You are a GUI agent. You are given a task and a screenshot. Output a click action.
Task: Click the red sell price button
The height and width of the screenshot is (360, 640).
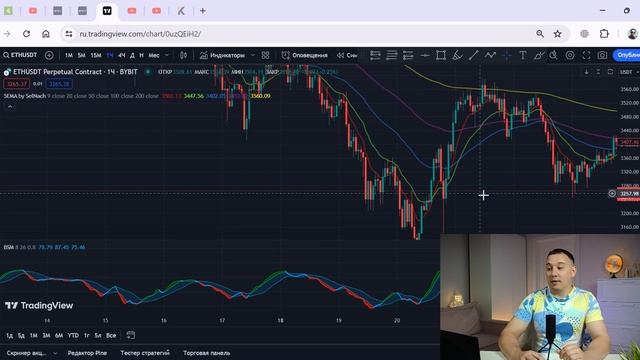[16, 84]
